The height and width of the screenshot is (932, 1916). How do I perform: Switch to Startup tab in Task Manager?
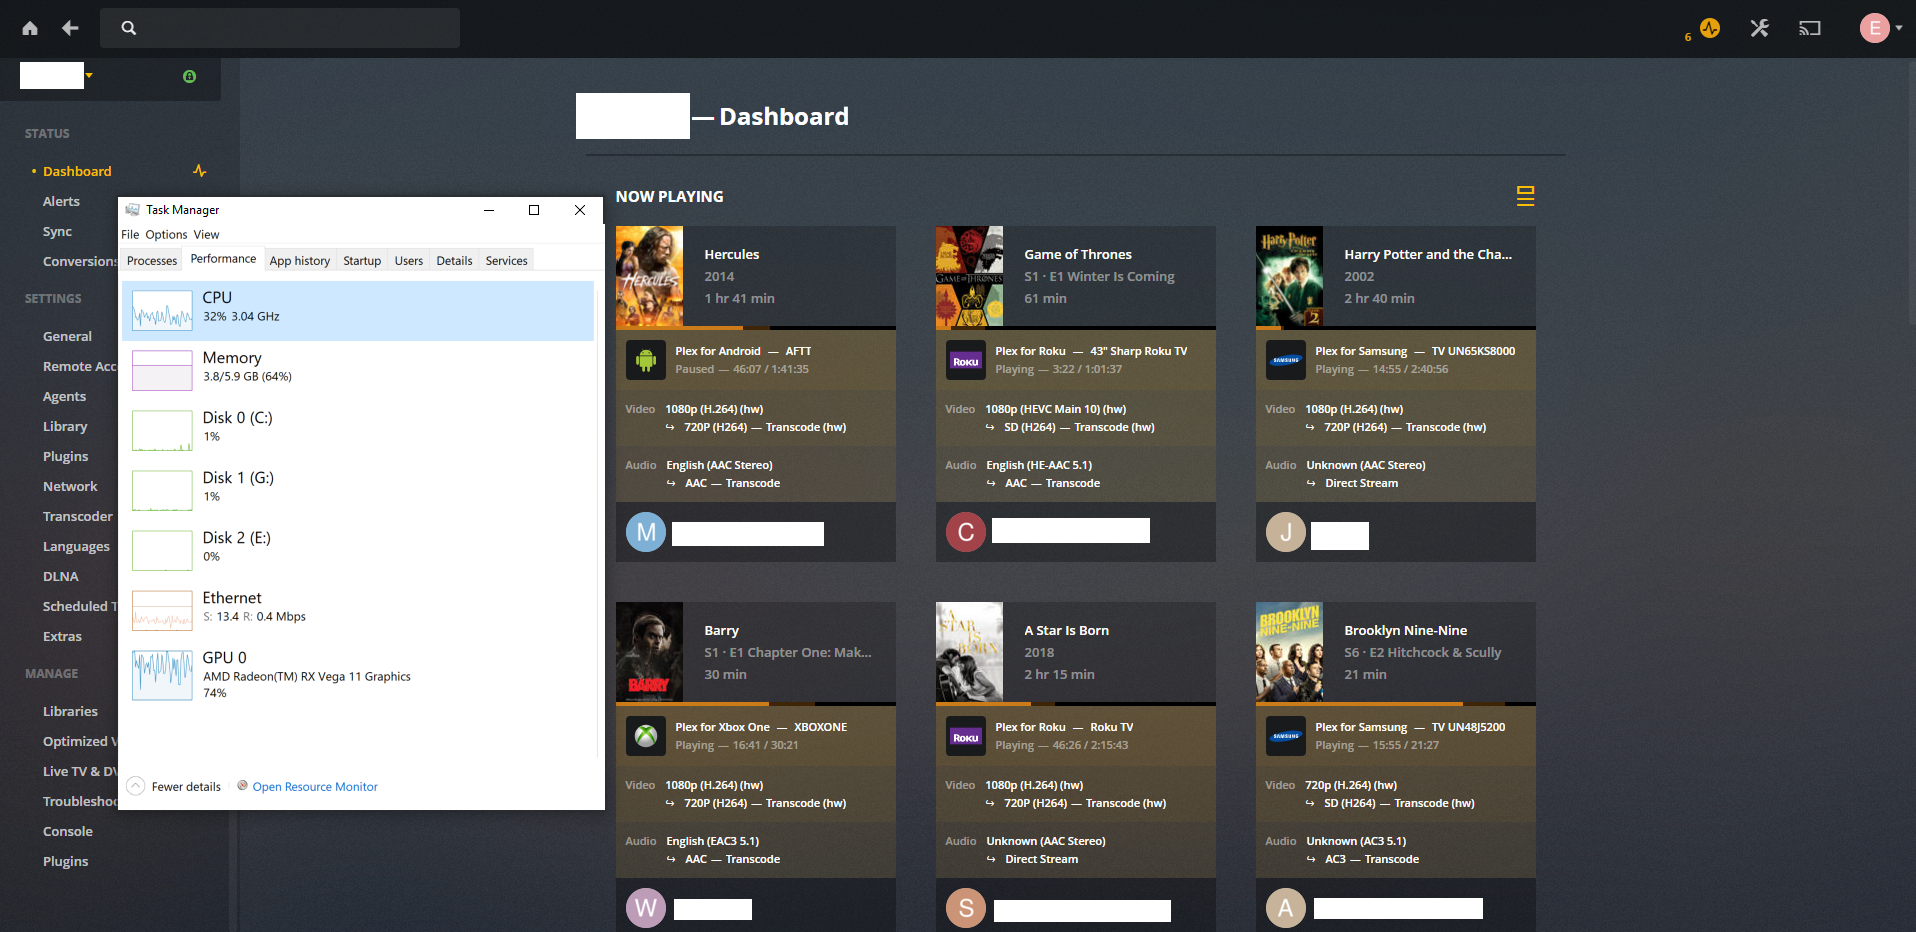click(x=362, y=261)
